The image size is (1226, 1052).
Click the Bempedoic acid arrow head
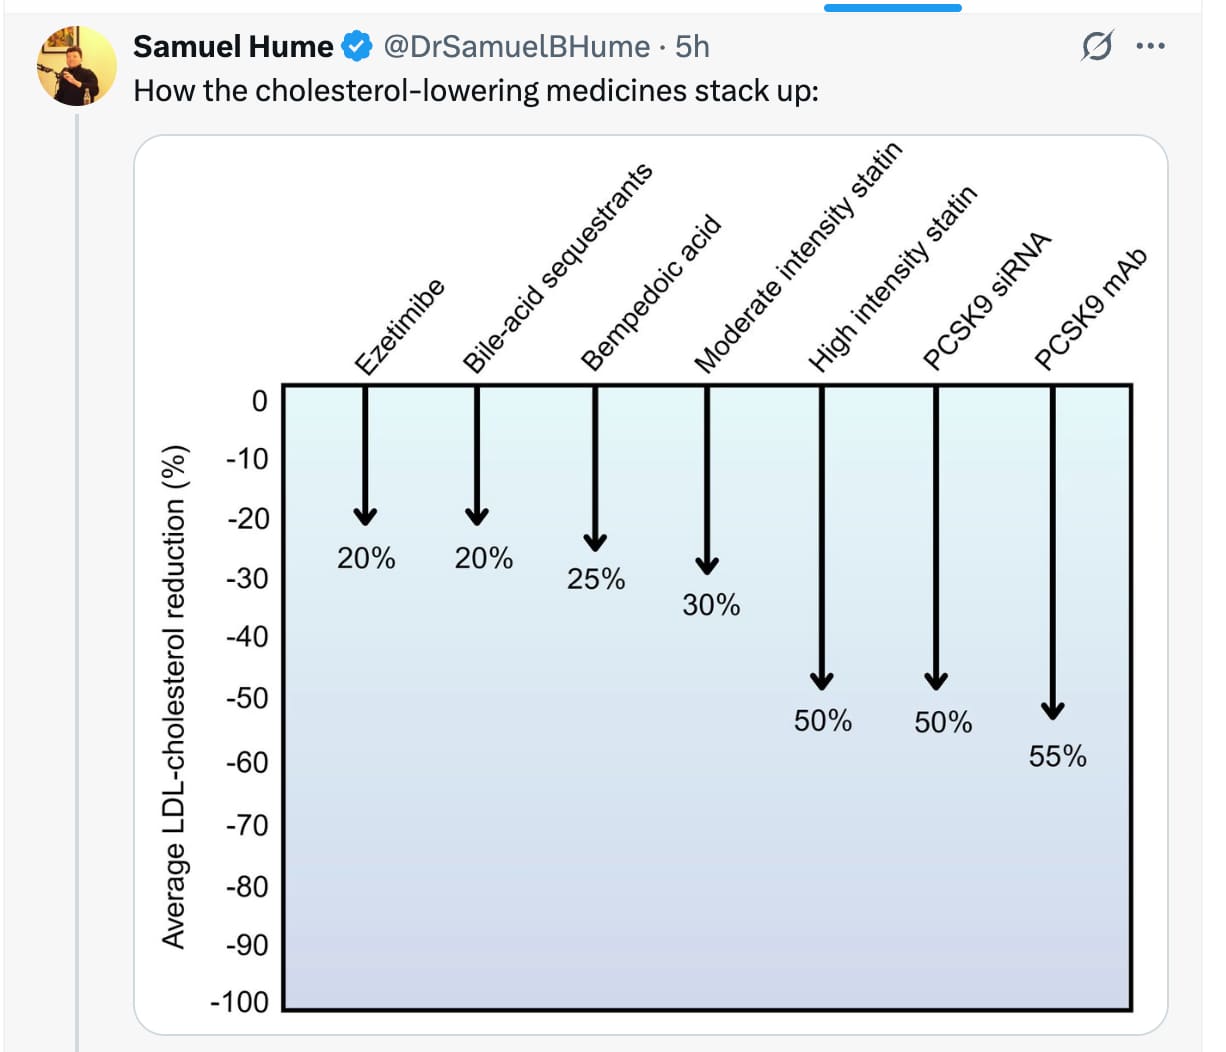click(x=595, y=541)
